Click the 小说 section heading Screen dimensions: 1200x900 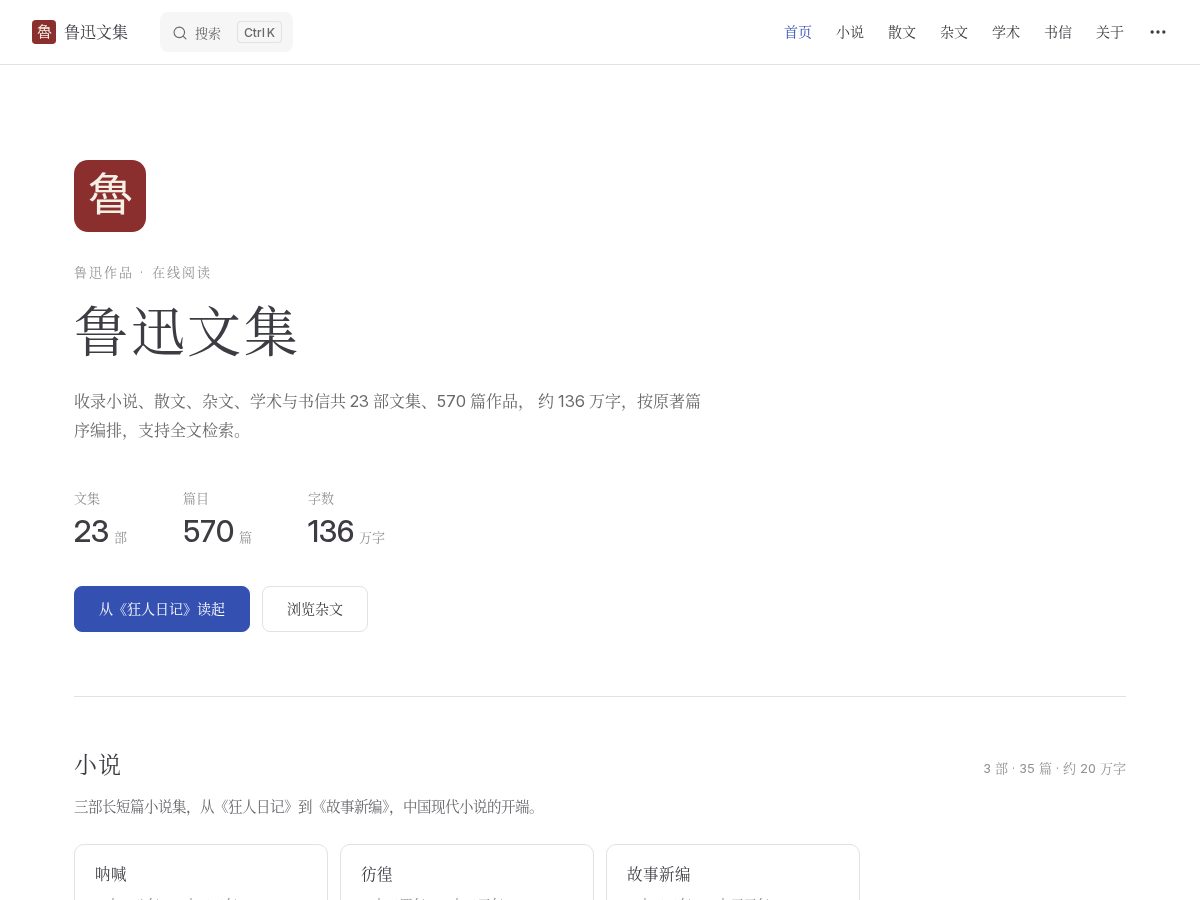click(97, 765)
